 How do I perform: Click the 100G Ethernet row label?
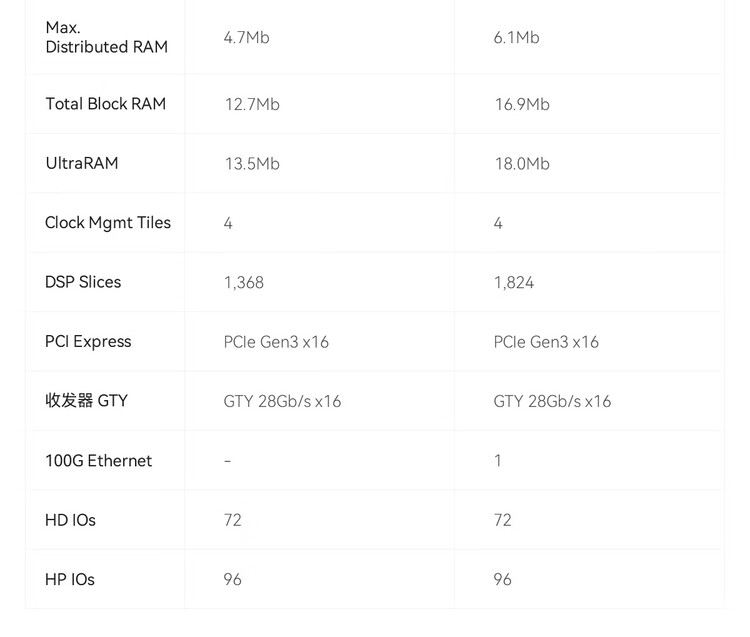tap(98, 461)
